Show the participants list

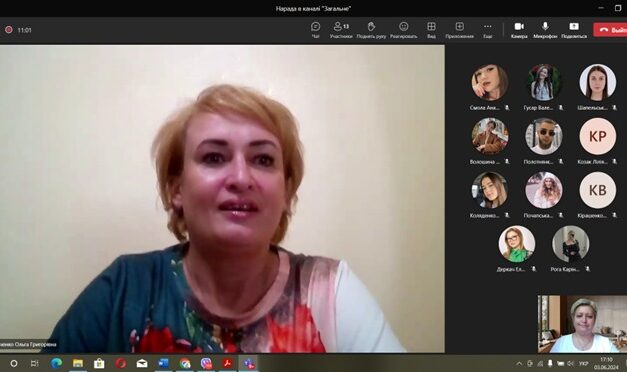[341, 30]
